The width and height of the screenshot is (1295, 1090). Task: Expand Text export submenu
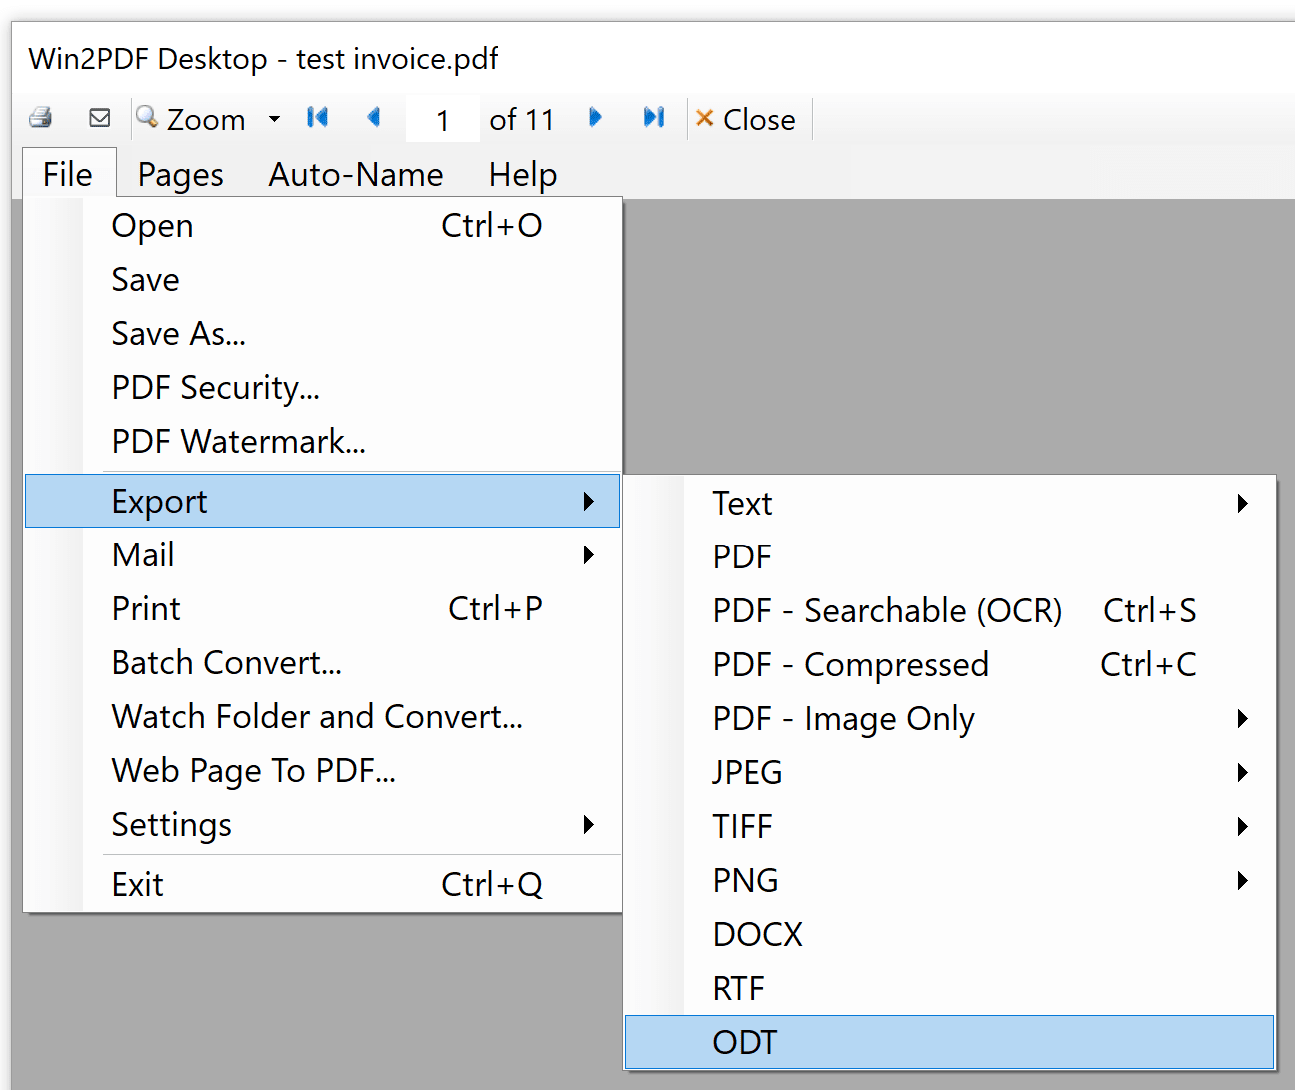pos(950,504)
